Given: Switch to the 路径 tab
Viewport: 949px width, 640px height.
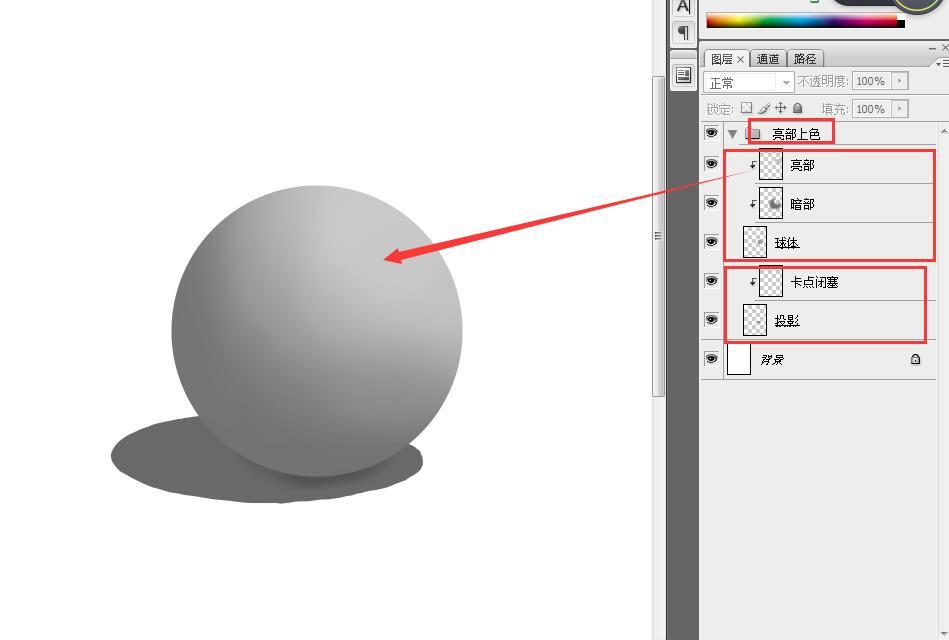Looking at the screenshot, I should tap(805, 59).
